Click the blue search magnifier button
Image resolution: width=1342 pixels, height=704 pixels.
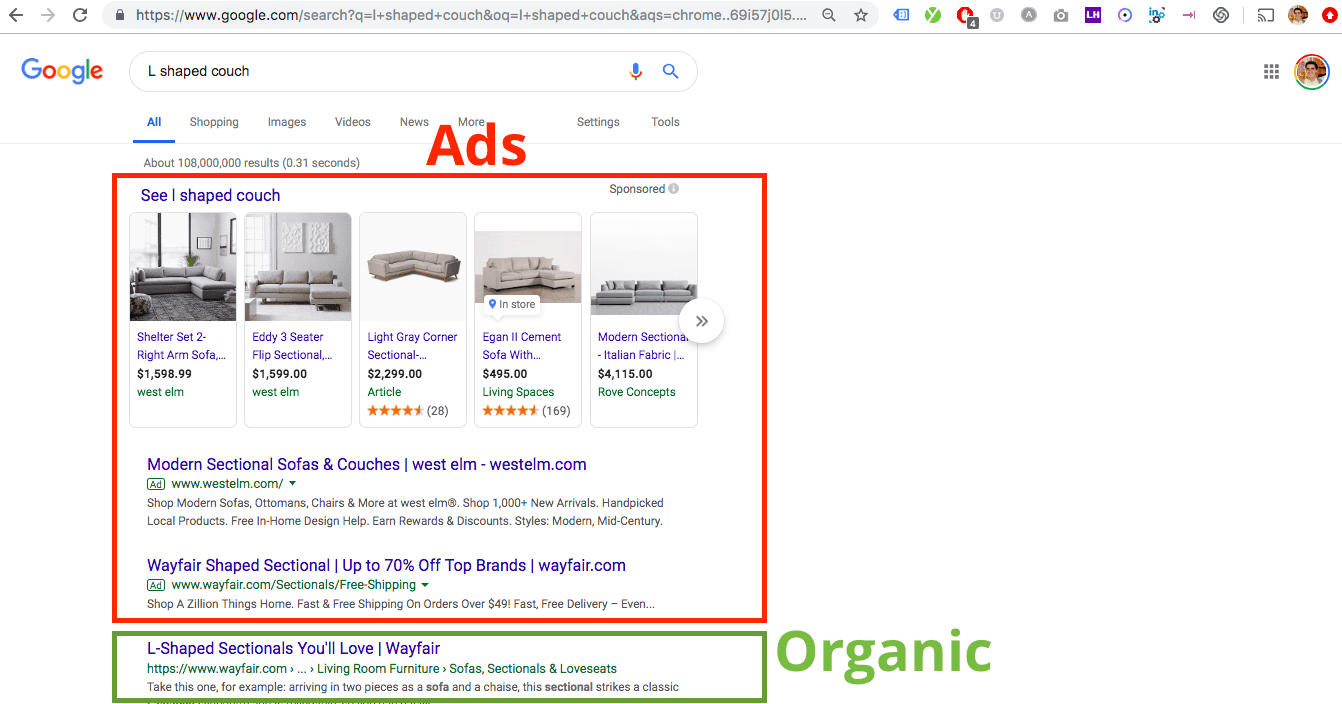coord(671,71)
